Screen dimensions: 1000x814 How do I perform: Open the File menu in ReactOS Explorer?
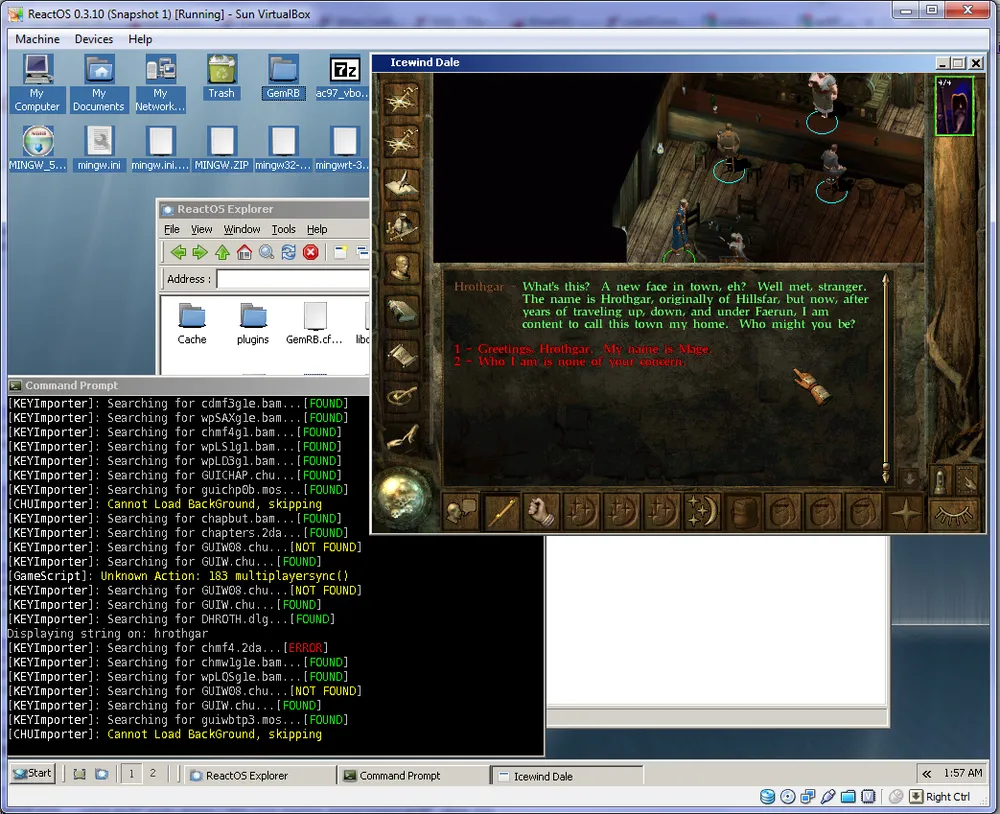pyautogui.click(x=172, y=229)
